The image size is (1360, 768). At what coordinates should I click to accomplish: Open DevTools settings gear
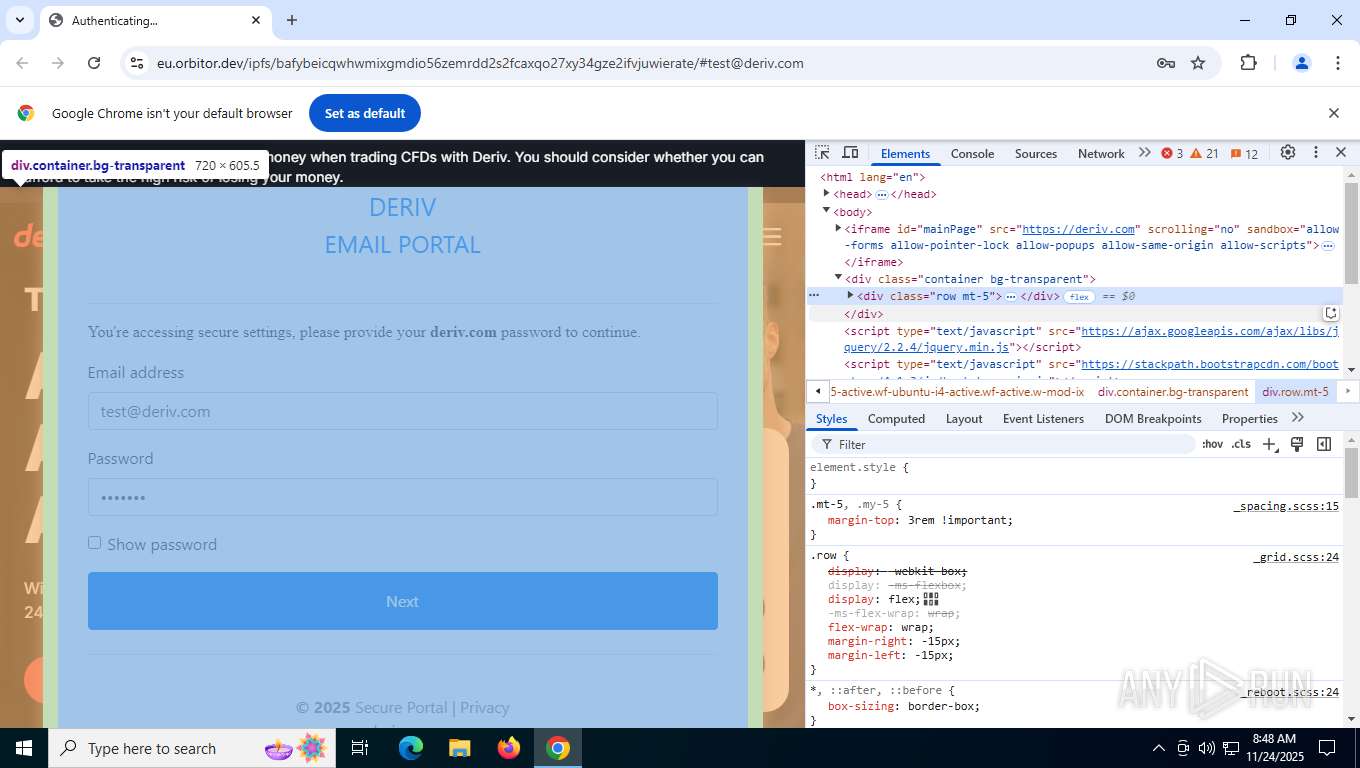tap(1288, 153)
